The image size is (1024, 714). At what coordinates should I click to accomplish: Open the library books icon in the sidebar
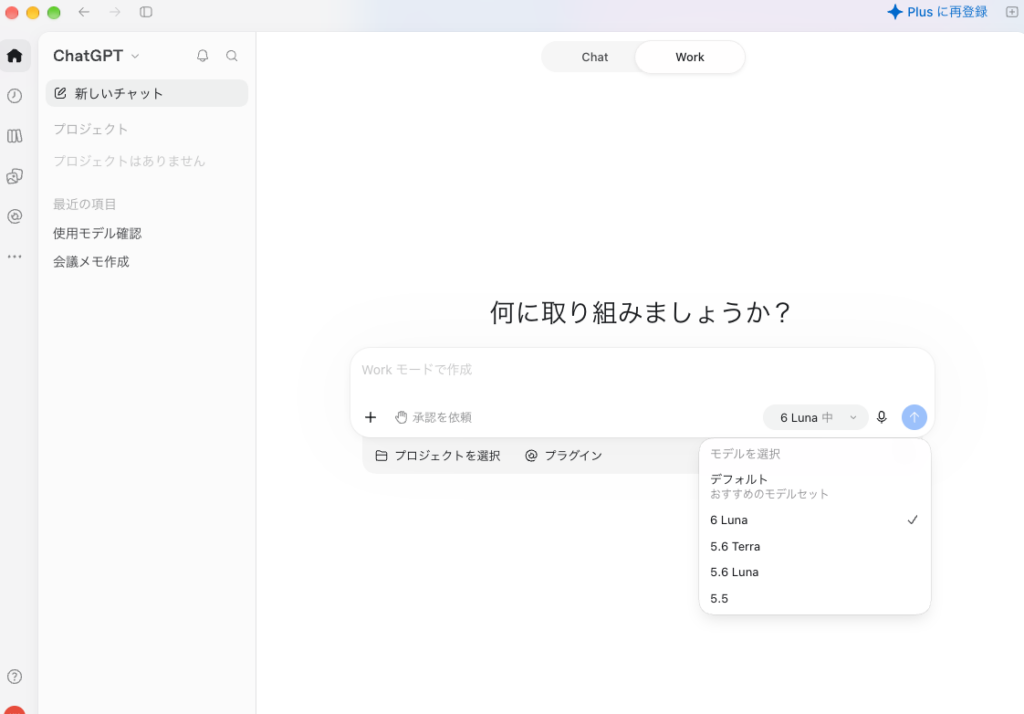[14, 136]
